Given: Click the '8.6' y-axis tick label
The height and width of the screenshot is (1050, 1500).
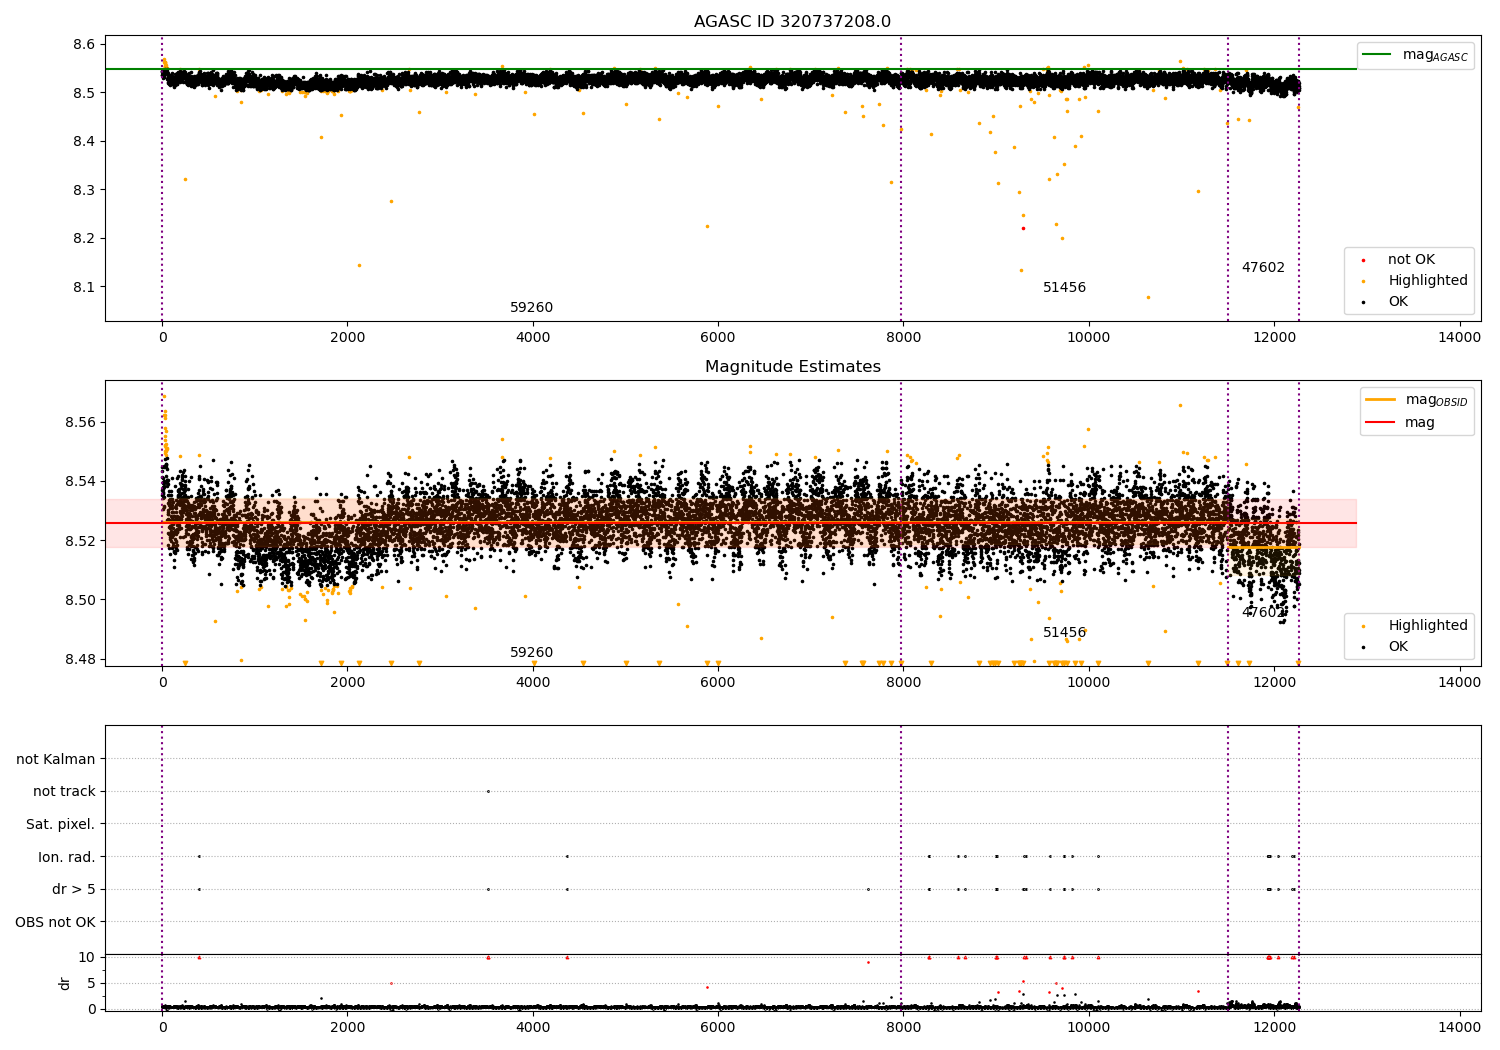Looking at the screenshot, I should (x=84, y=45).
